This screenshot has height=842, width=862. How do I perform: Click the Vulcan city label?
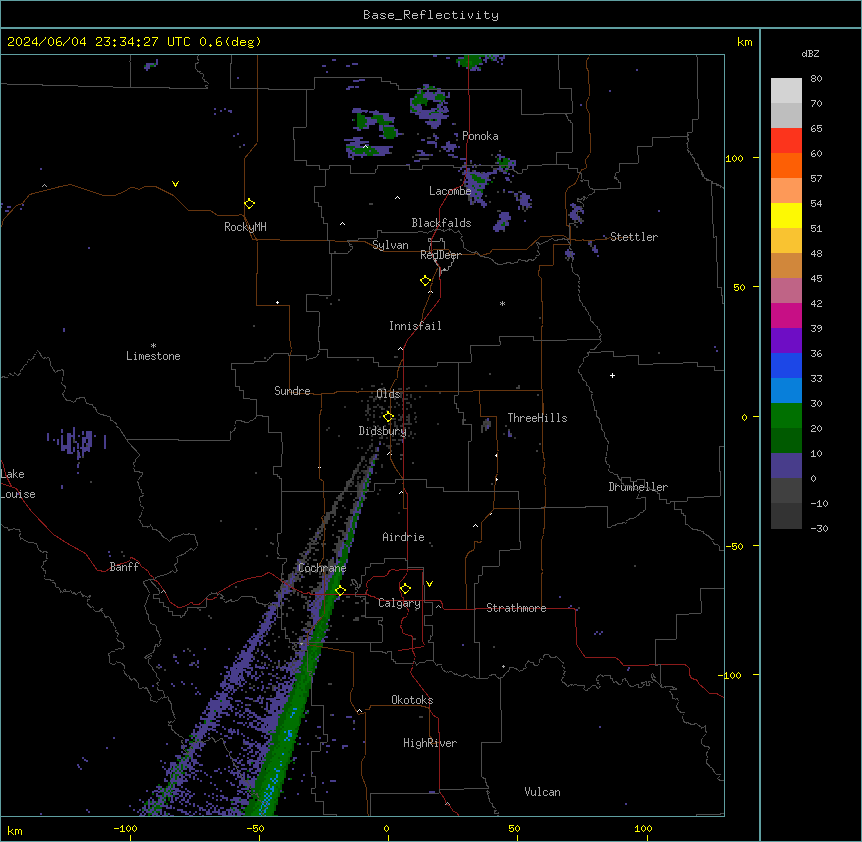click(x=542, y=792)
